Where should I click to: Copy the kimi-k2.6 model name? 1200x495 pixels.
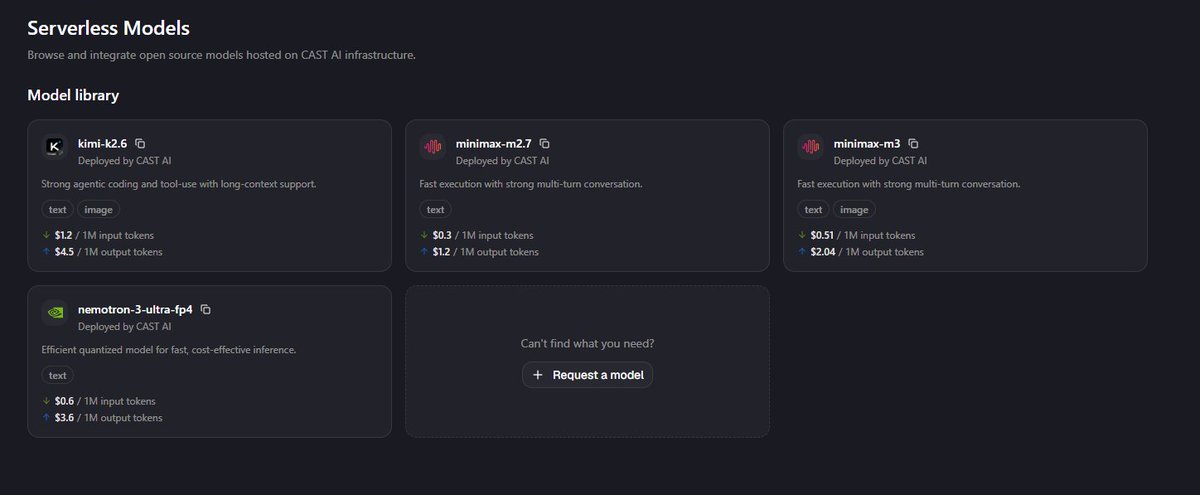140,144
